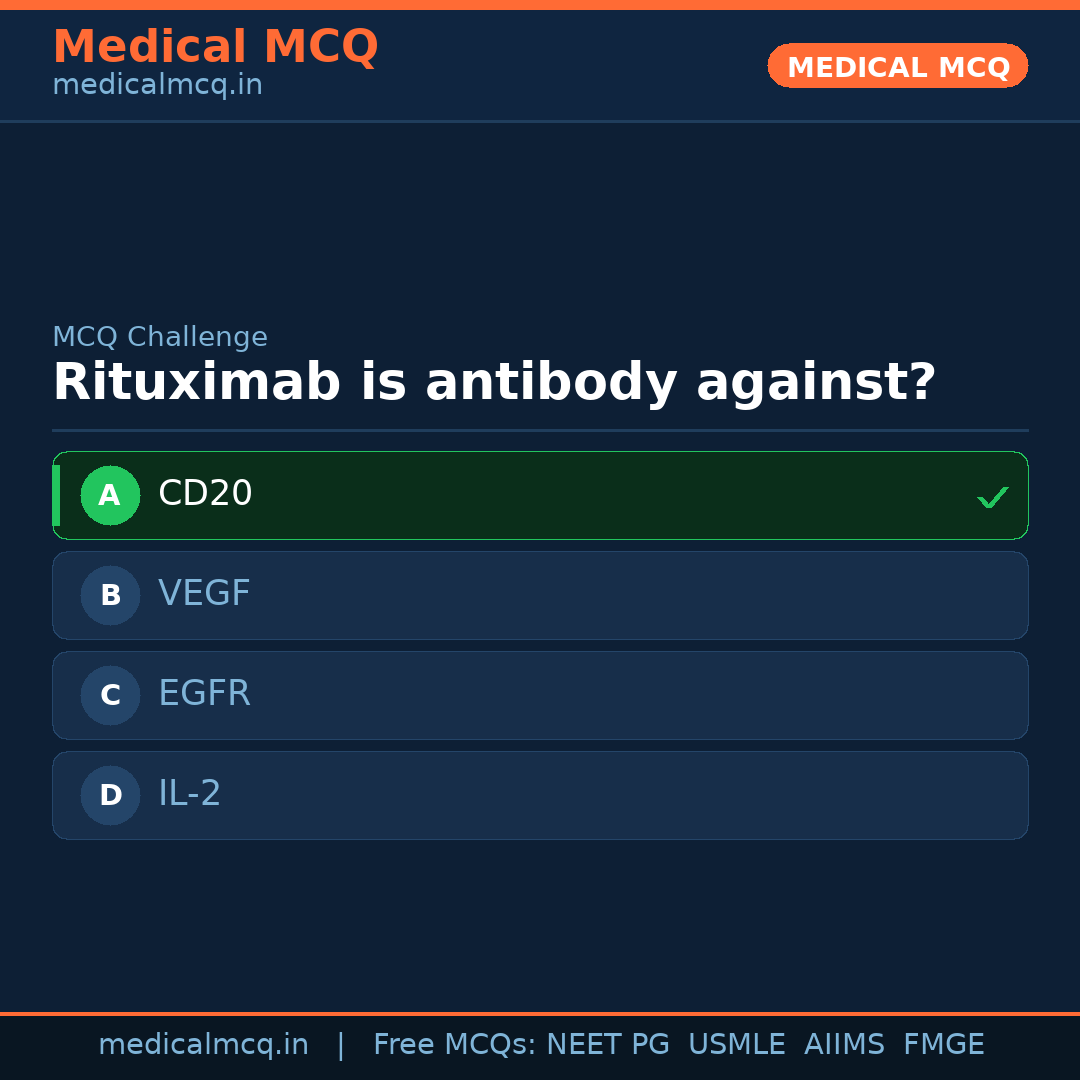Viewport: 1080px width, 1080px height.
Task: Click the C option circle
Action: pos(110,695)
